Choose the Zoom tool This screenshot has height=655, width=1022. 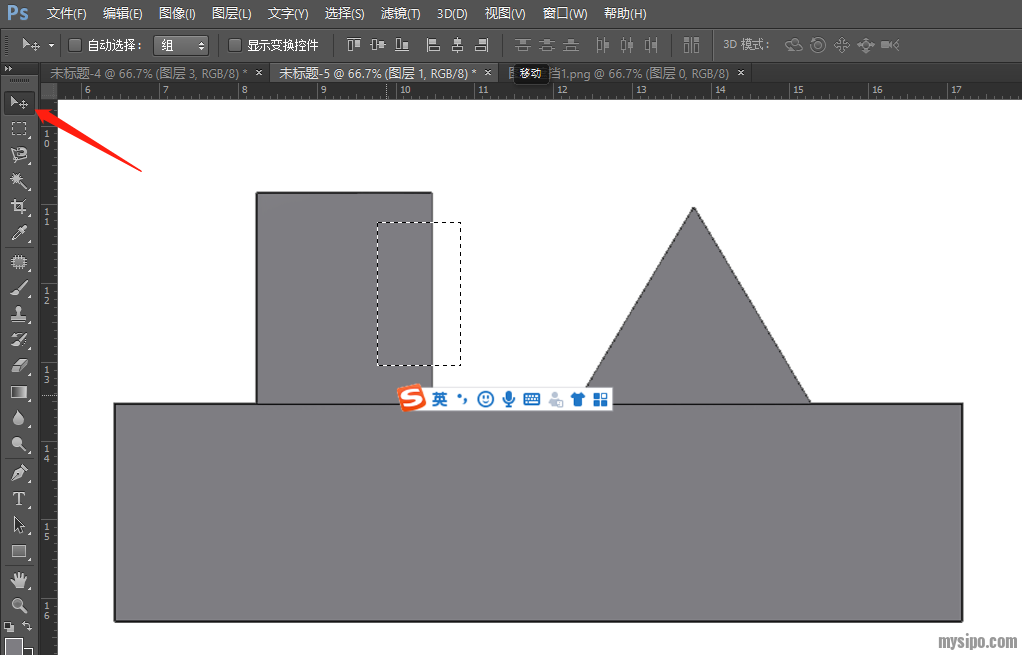click(19, 606)
